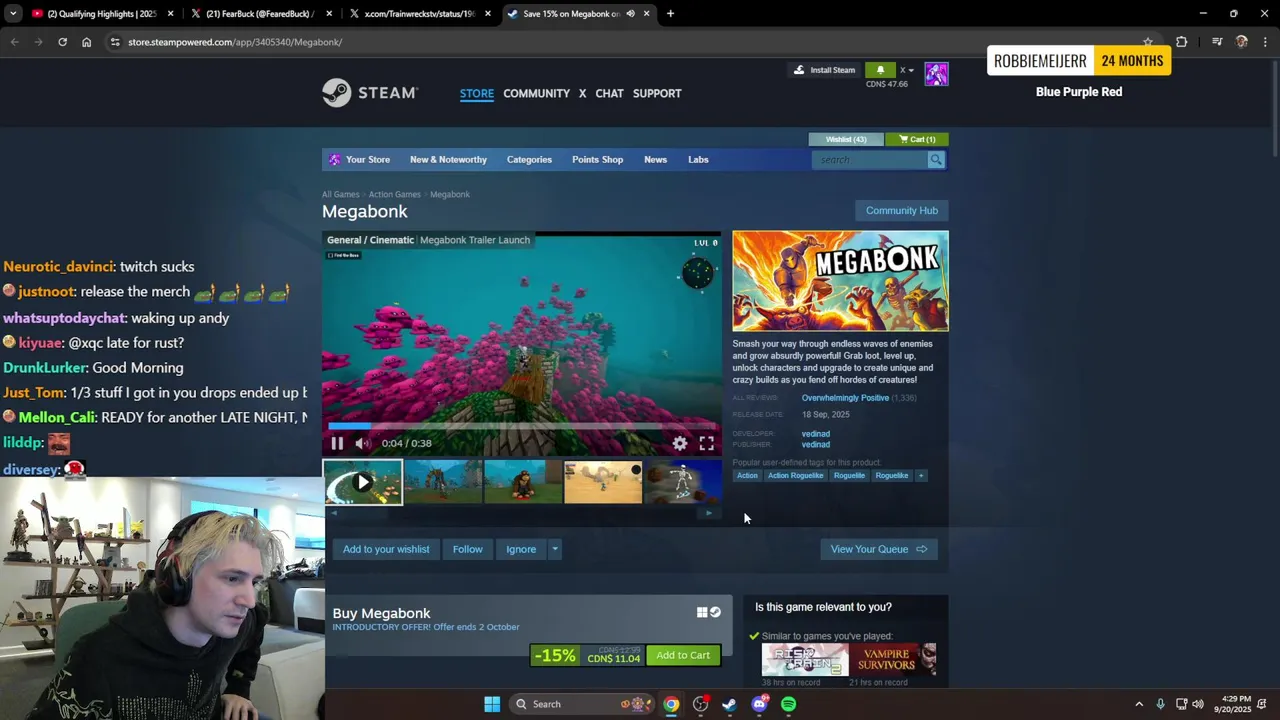The width and height of the screenshot is (1280, 720).
Task: Open the green notifications bell
Action: pyautogui.click(x=880, y=70)
